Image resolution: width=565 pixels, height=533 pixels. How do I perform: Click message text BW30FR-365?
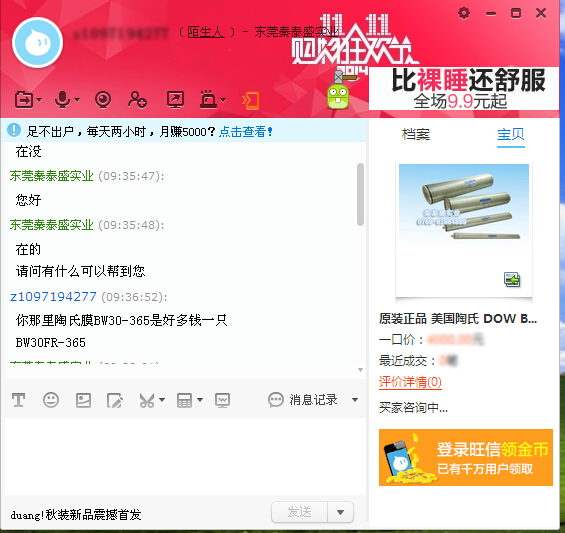(51, 342)
